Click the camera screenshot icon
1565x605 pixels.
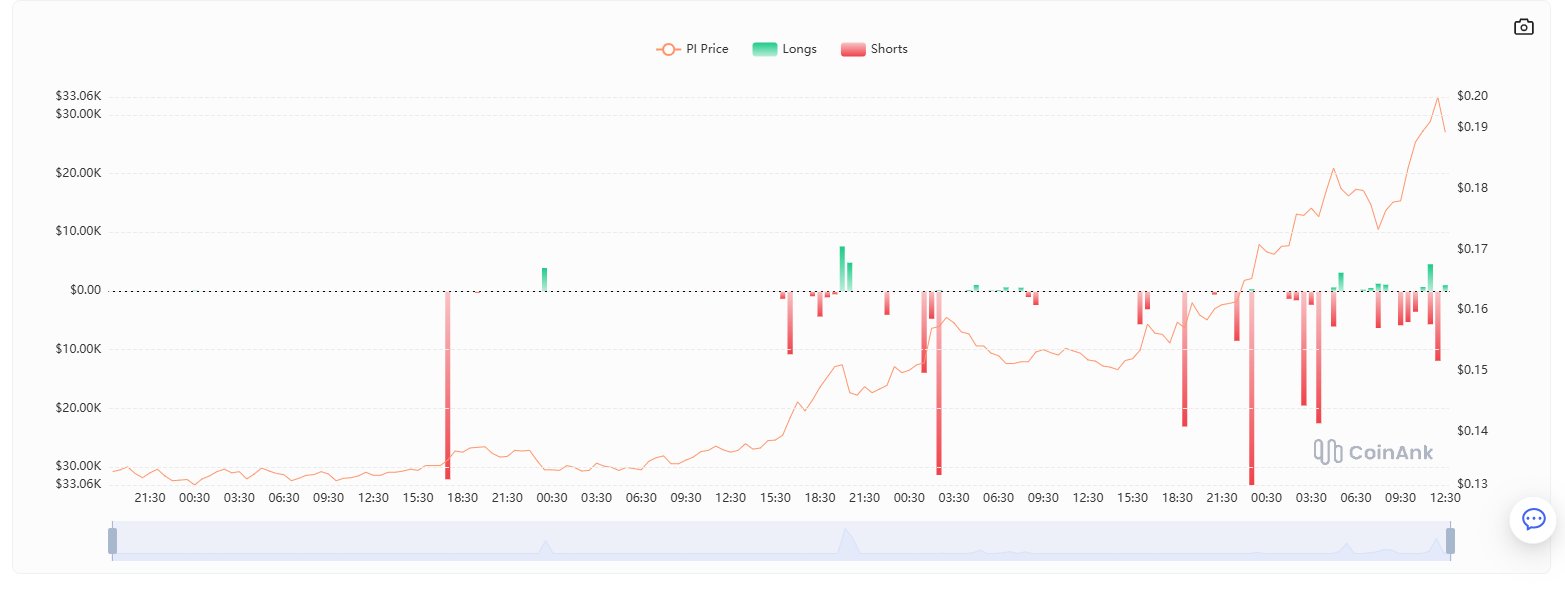(1523, 27)
